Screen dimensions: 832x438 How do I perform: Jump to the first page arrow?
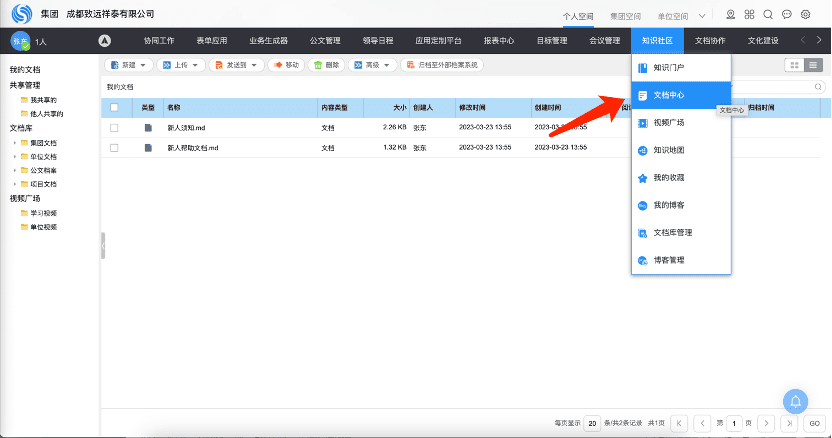point(679,423)
